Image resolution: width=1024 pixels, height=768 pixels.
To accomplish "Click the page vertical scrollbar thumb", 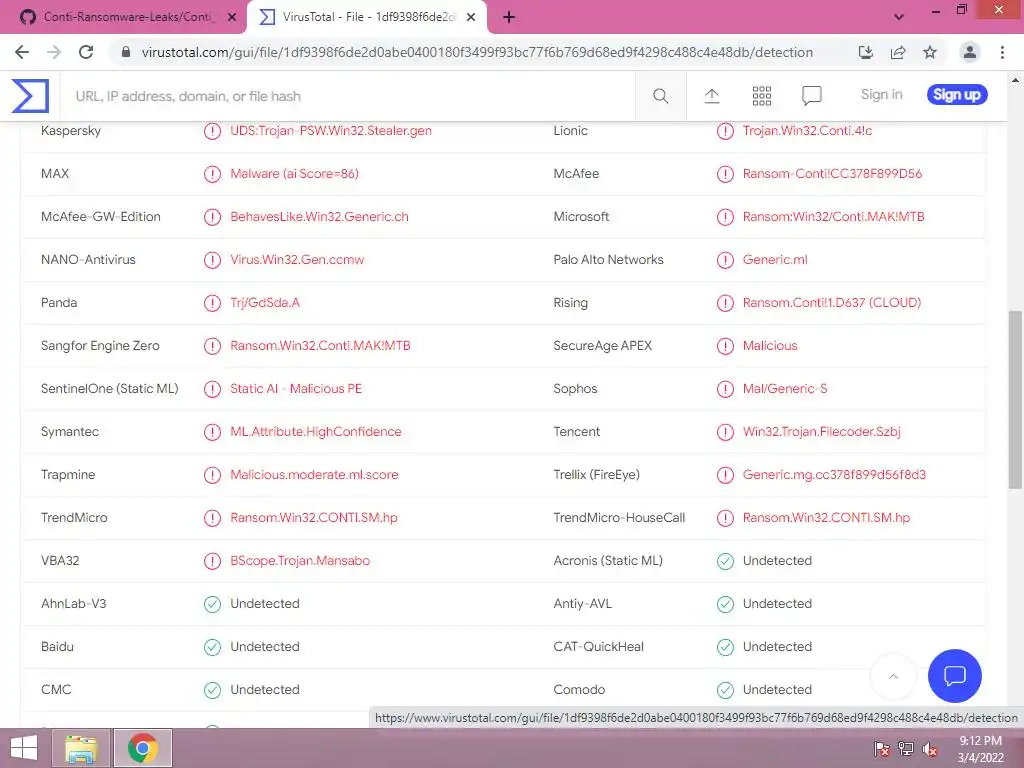I will [1015, 400].
